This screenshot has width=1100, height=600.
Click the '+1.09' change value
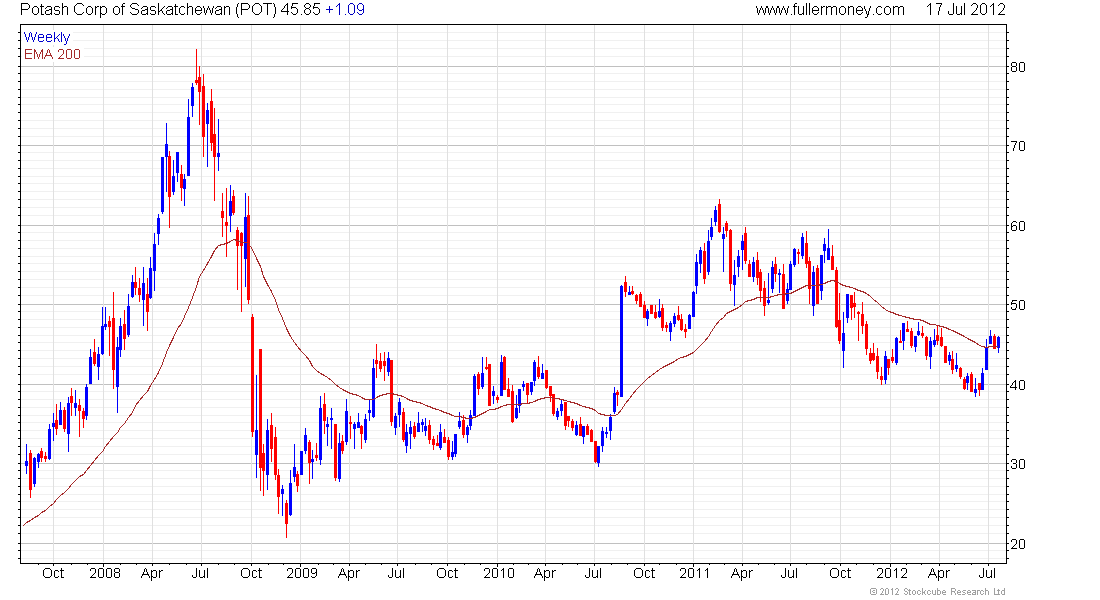tap(344, 10)
